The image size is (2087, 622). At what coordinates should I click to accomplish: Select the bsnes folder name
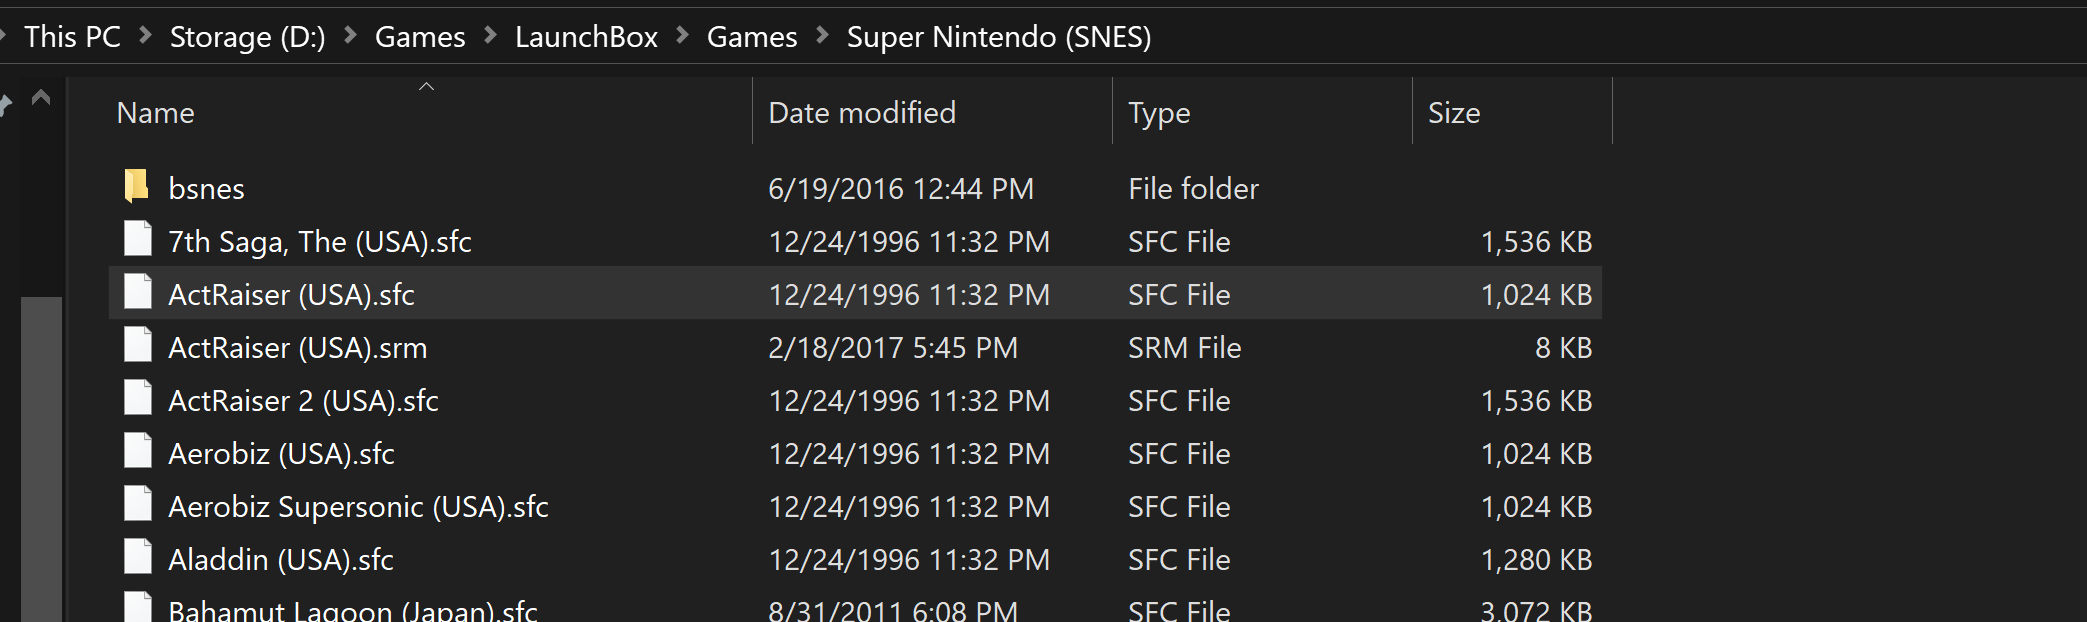point(206,188)
